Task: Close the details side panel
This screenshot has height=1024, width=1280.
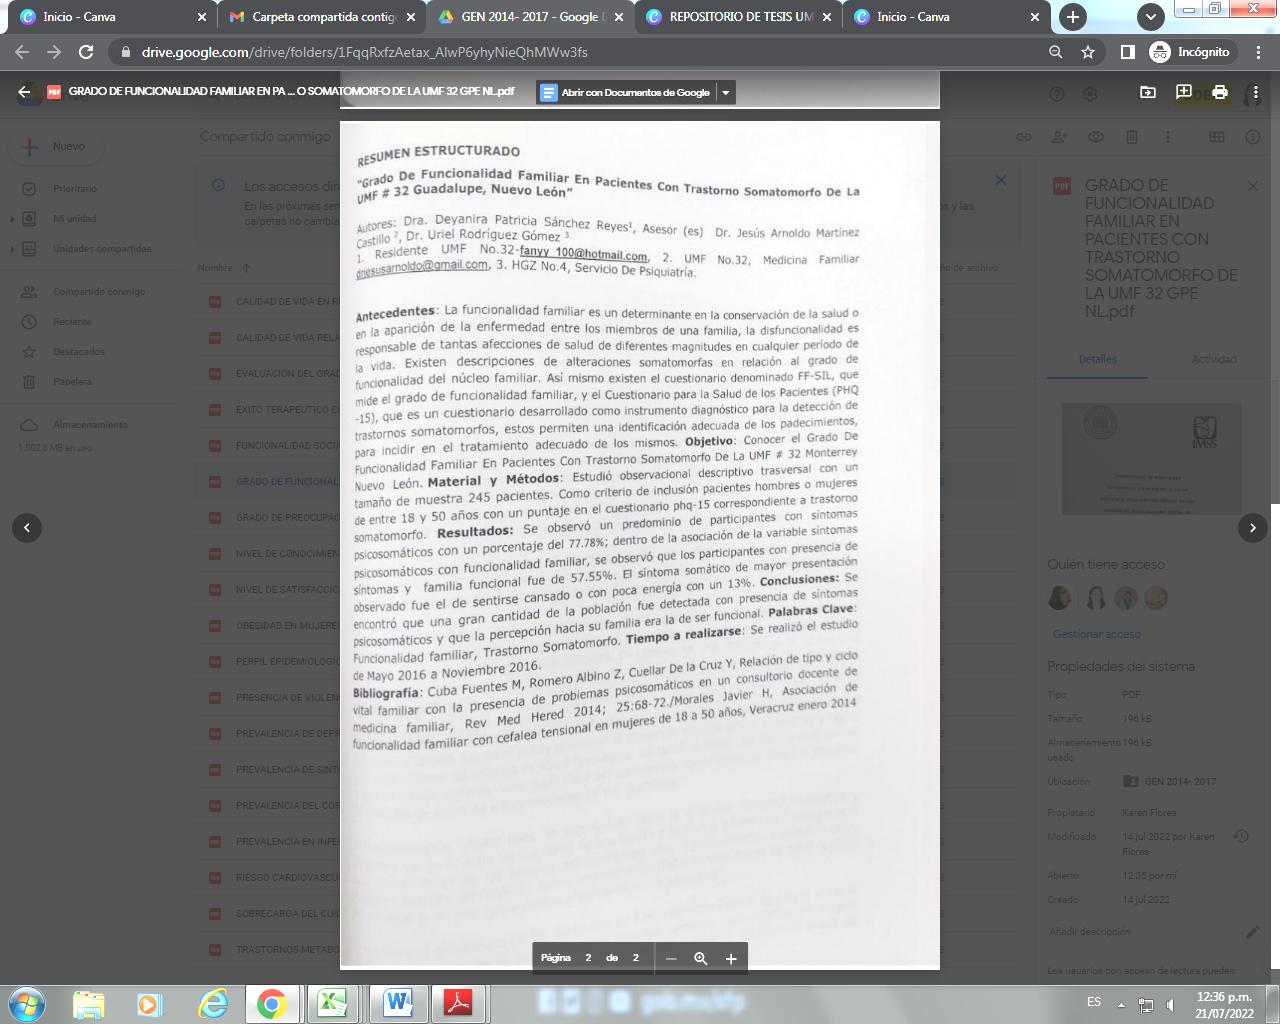Action: (x=1252, y=186)
